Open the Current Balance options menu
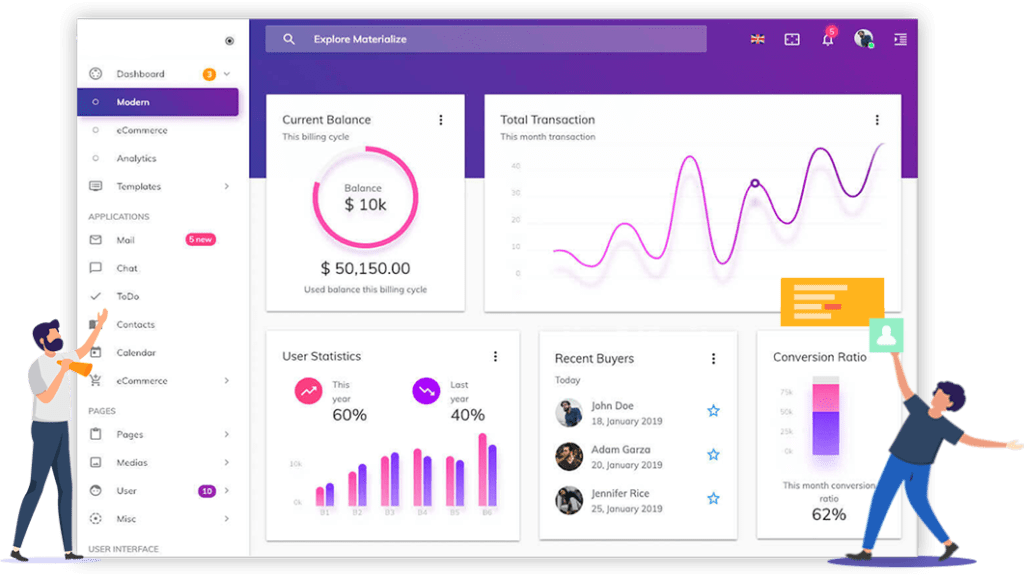1024x576 pixels. tap(441, 120)
